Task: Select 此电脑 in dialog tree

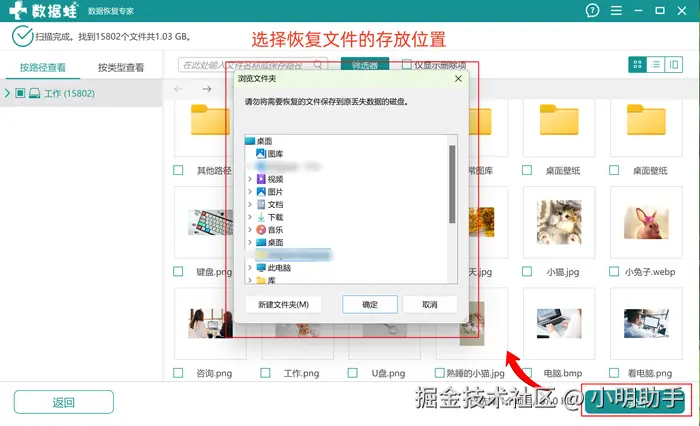Action: (273, 267)
